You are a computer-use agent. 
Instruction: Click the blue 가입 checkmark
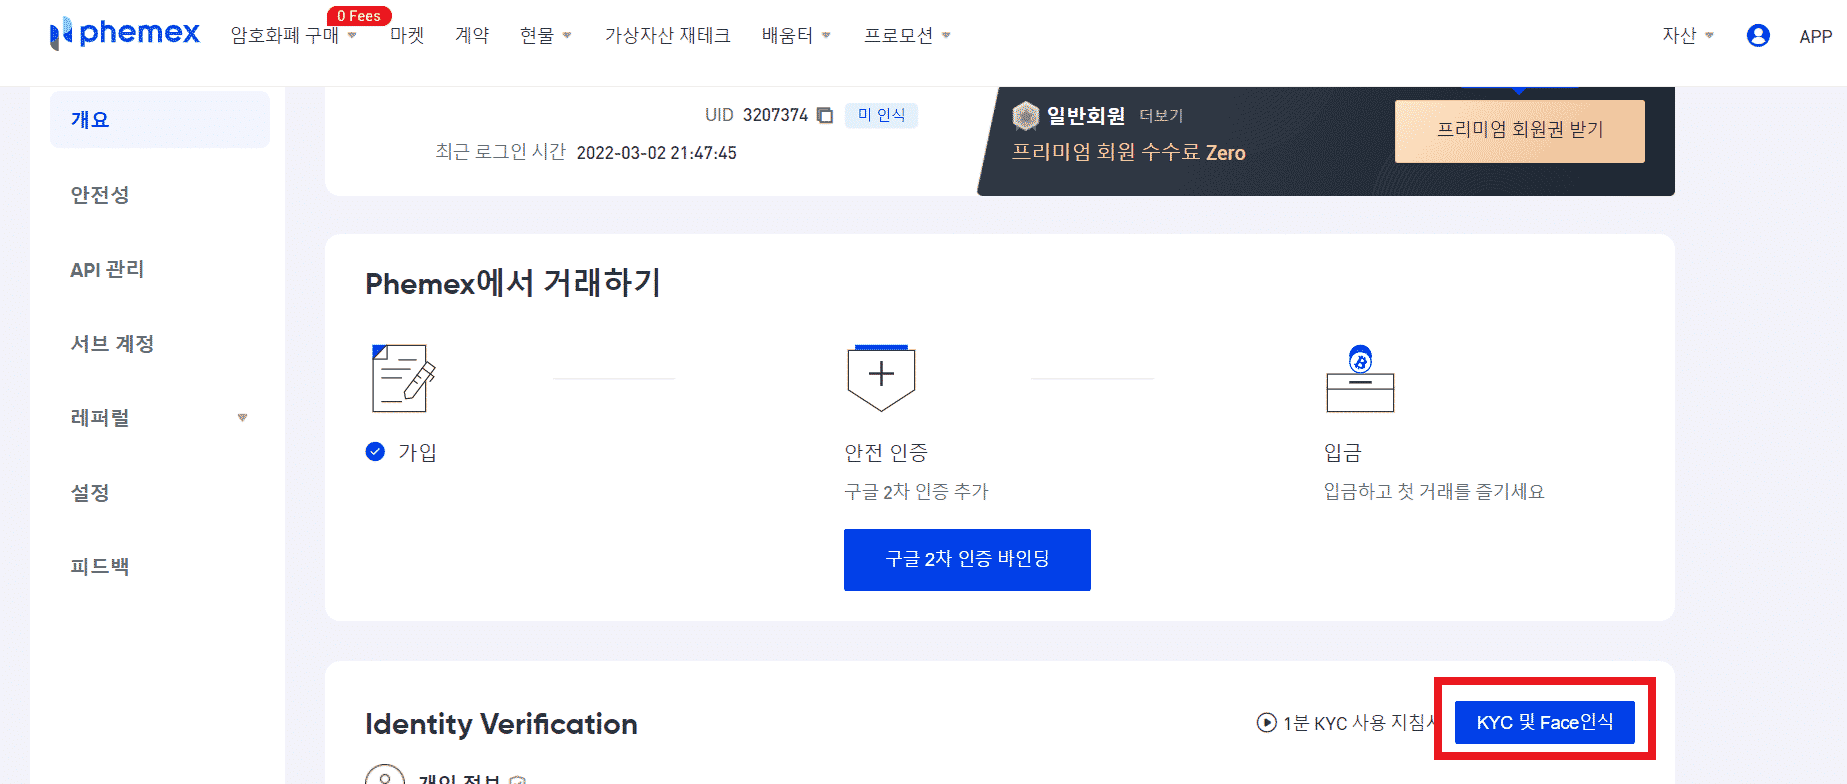(375, 451)
